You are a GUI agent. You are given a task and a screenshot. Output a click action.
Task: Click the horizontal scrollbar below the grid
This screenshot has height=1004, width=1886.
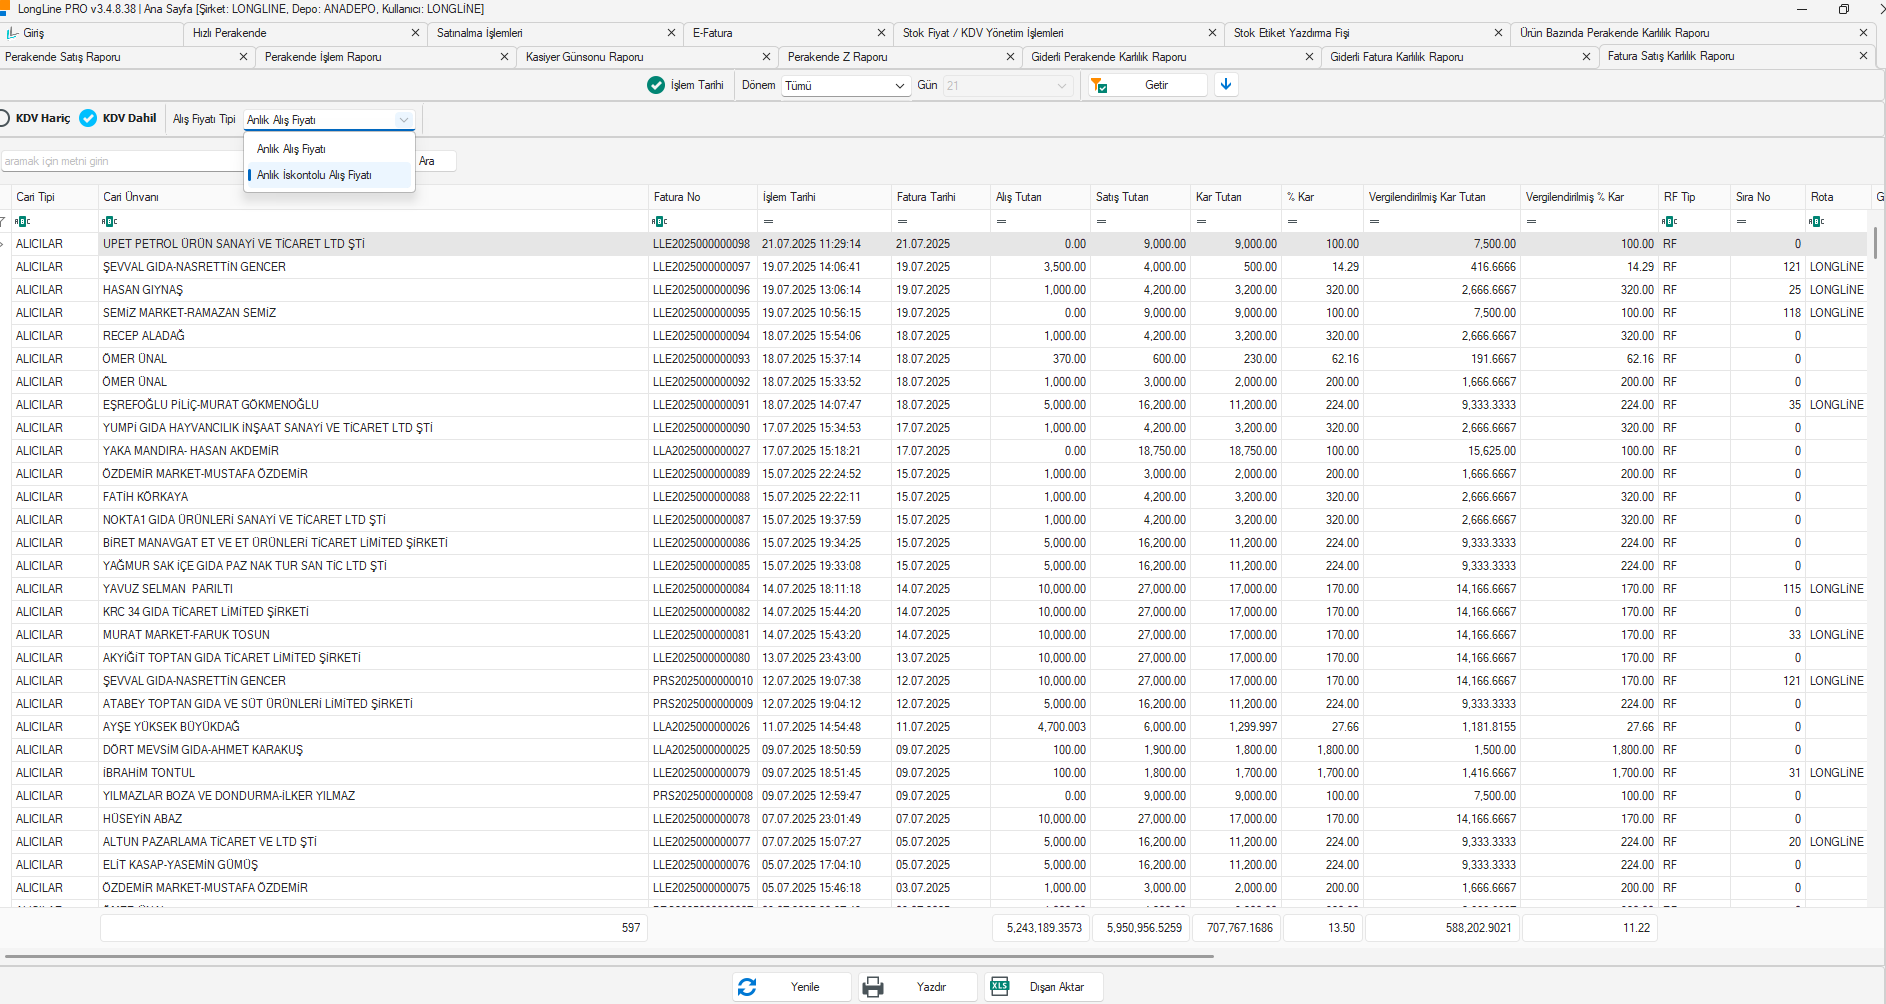(x=608, y=957)
